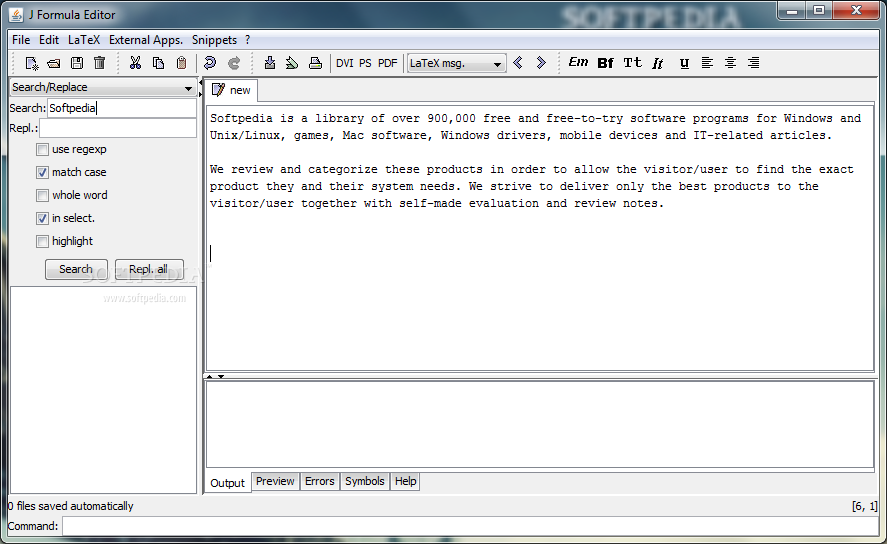Switch to the Symbols tab
The width and height of the screenshot is (887, 544).
point(365,481)
